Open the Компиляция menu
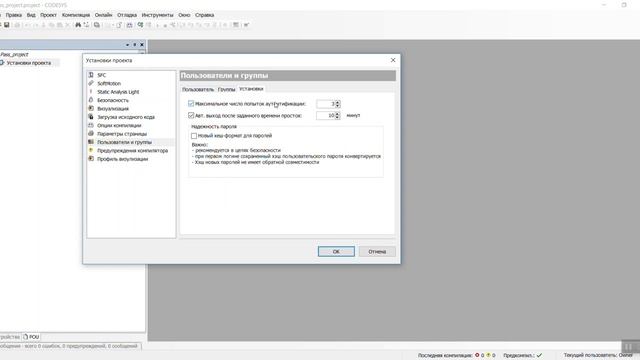 pos(76,15)
